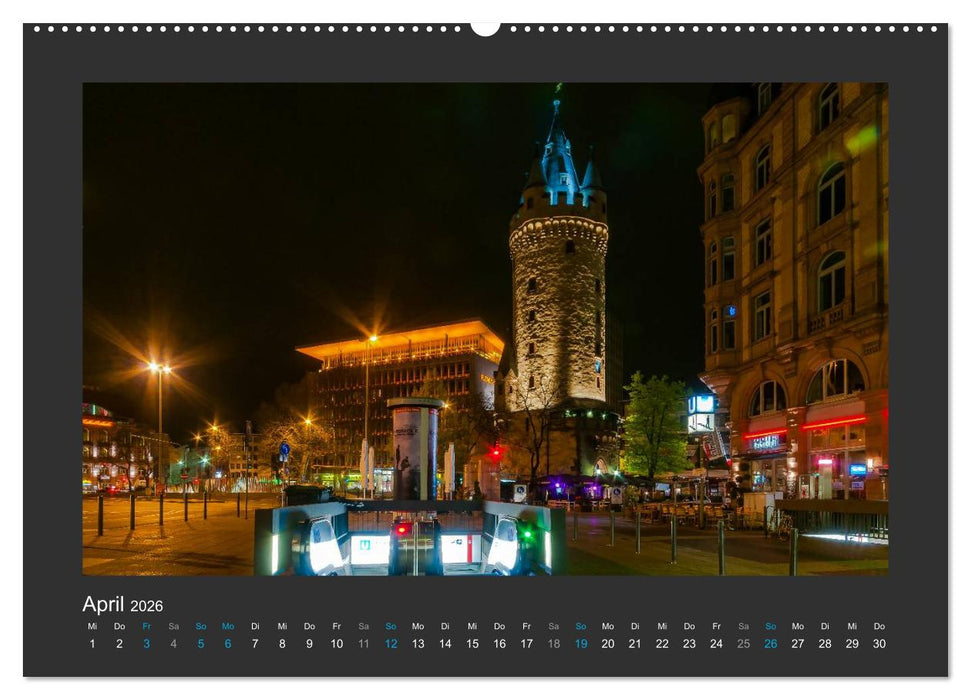The height and width of the screenshot is (700, 971).
Task: Click the grayed Saturday date 11
Action: pos(362,644)
